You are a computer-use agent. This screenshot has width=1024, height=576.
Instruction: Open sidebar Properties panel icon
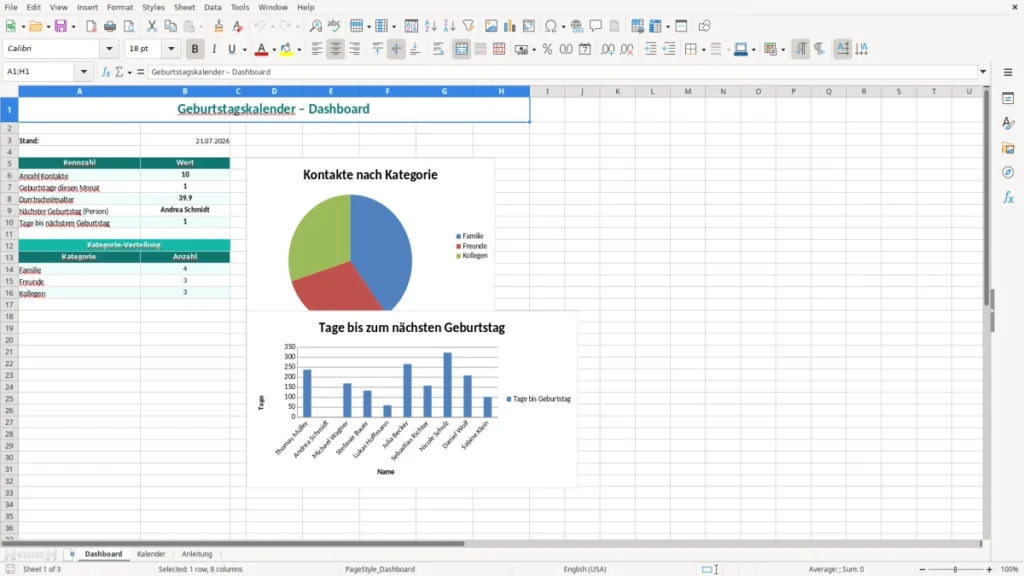pos(1008,99)
